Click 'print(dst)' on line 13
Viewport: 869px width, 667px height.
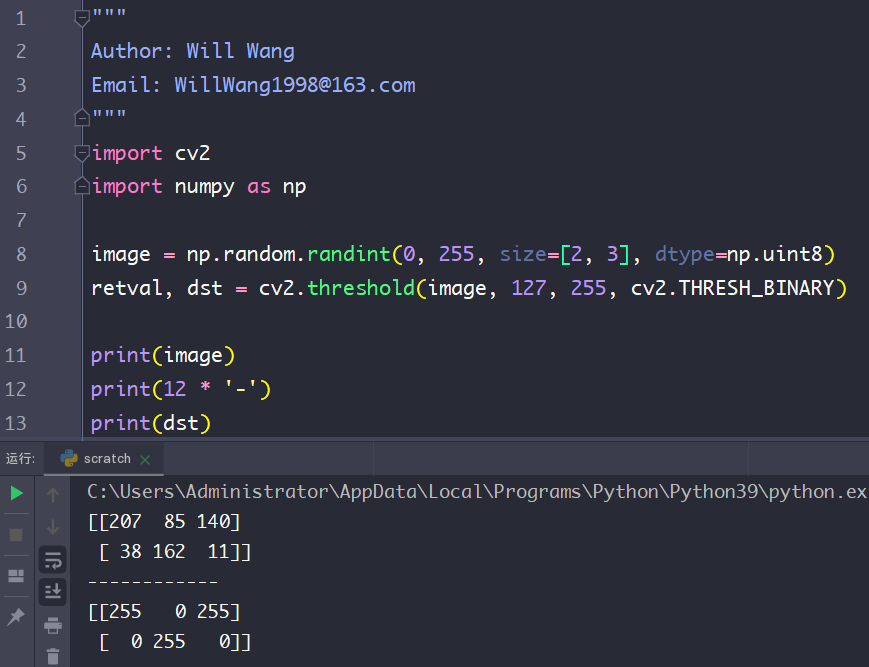151,424
